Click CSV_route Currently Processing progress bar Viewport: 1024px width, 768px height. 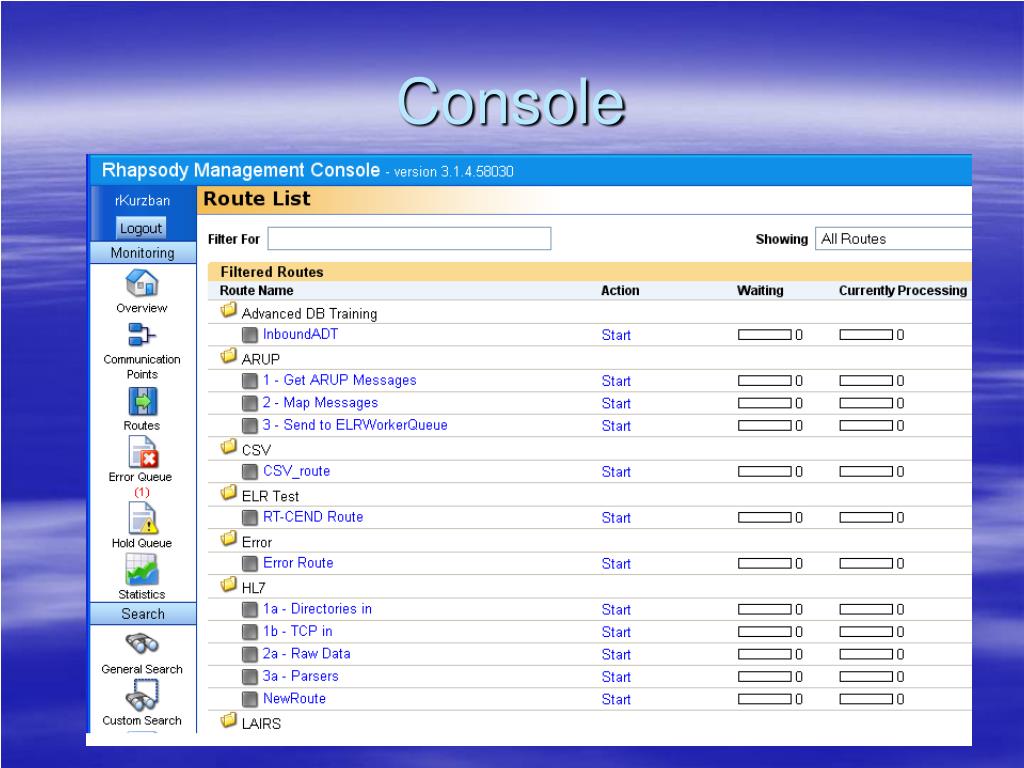pos(866,472)
